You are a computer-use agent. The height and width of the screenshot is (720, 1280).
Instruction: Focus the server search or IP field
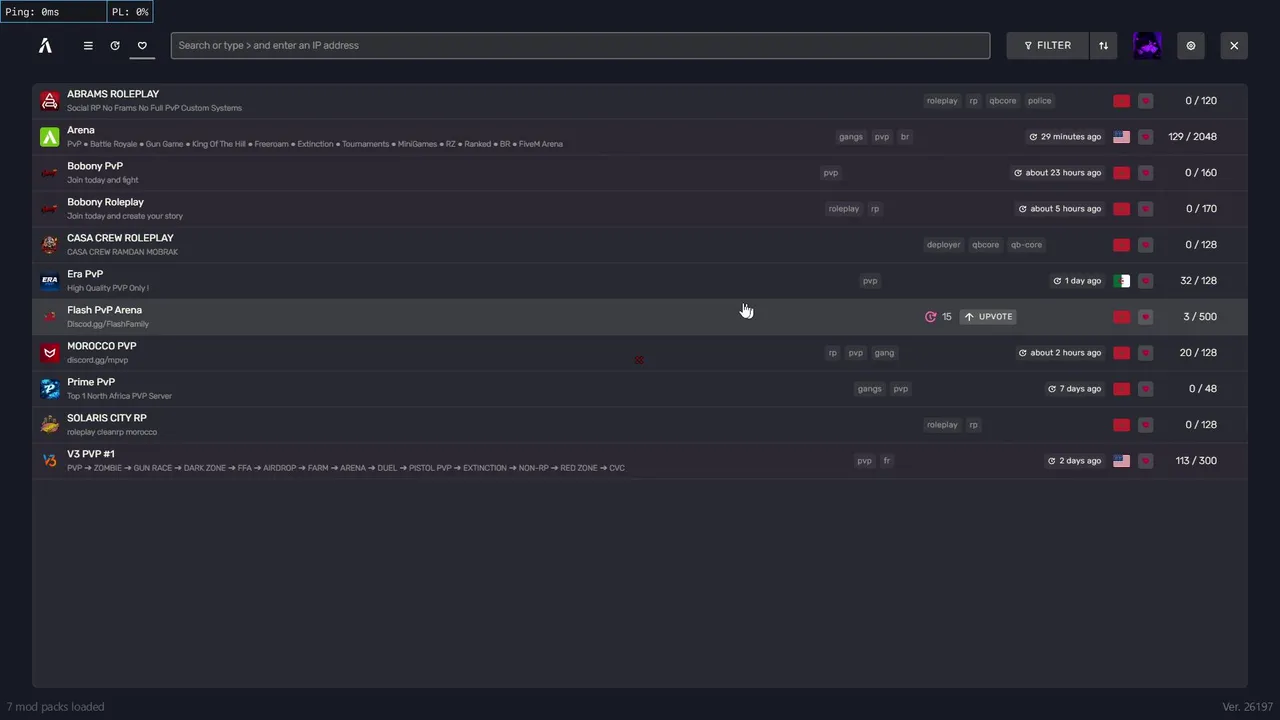point(580,45)
